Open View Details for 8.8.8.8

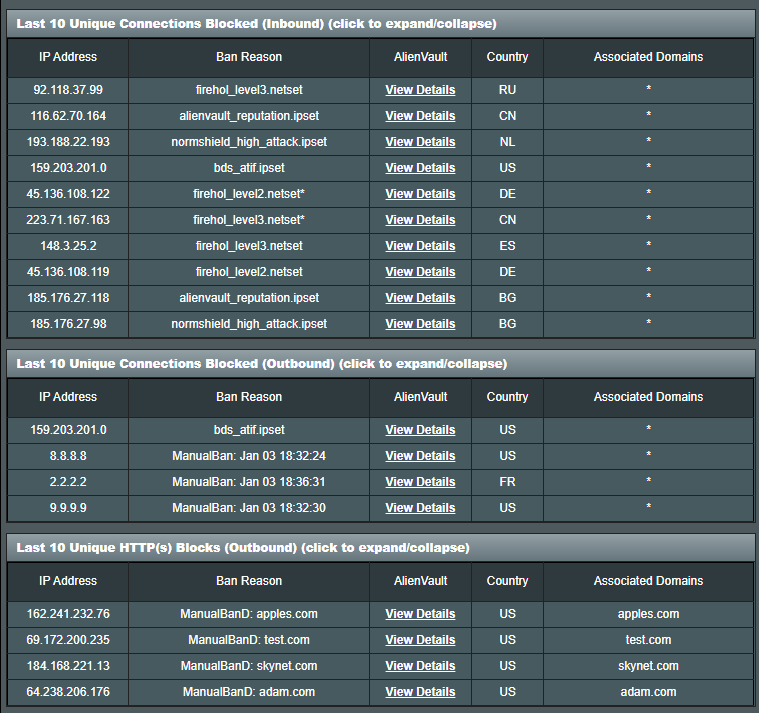pyautogui.click(x=420, y=456)
